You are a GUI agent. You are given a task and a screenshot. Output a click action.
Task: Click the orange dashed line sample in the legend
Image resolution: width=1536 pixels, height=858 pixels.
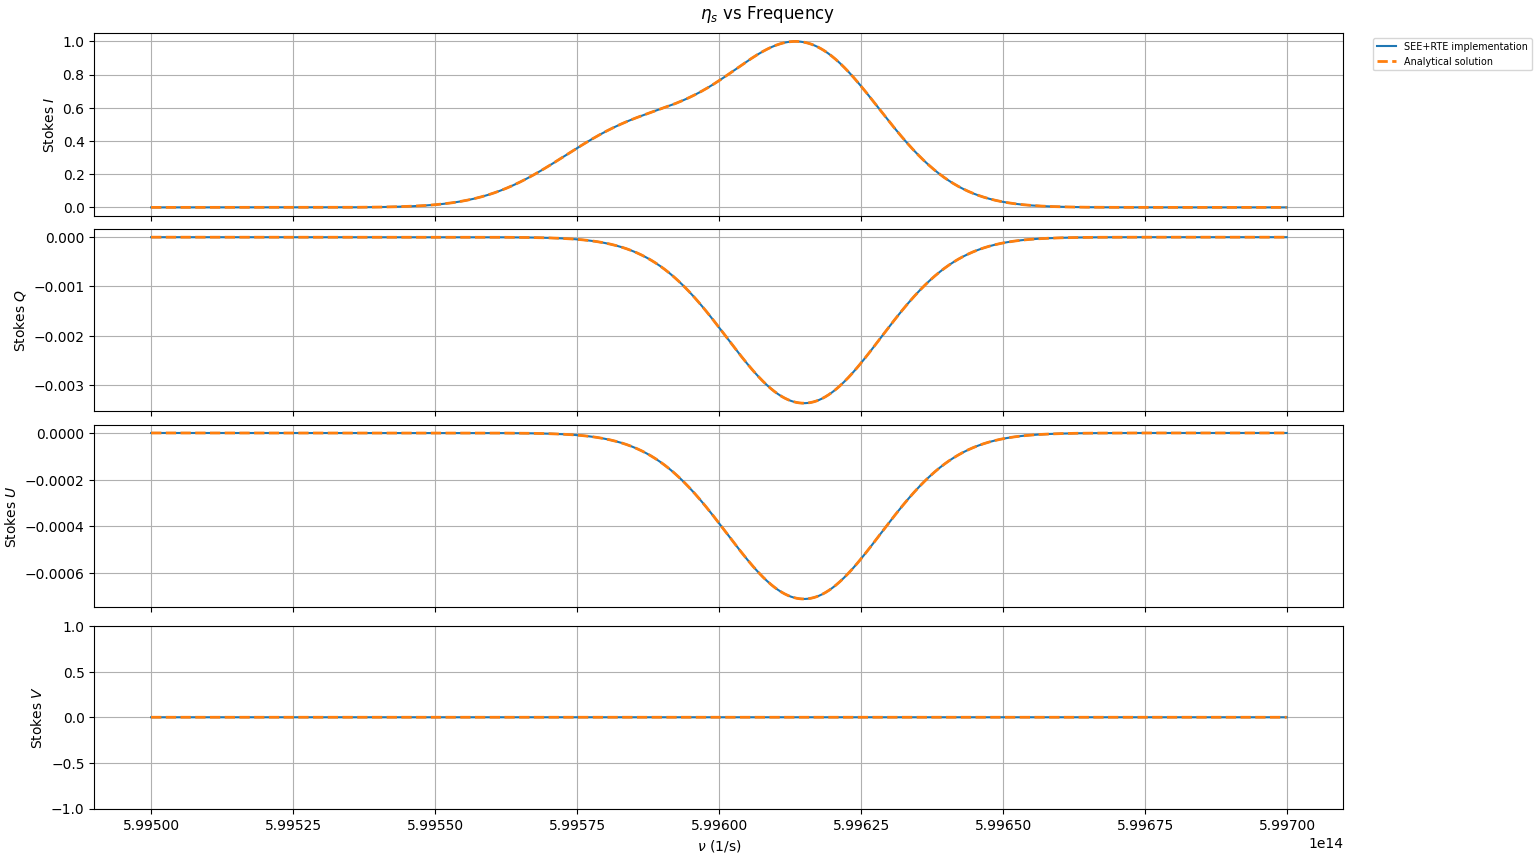pos(1387,62)
